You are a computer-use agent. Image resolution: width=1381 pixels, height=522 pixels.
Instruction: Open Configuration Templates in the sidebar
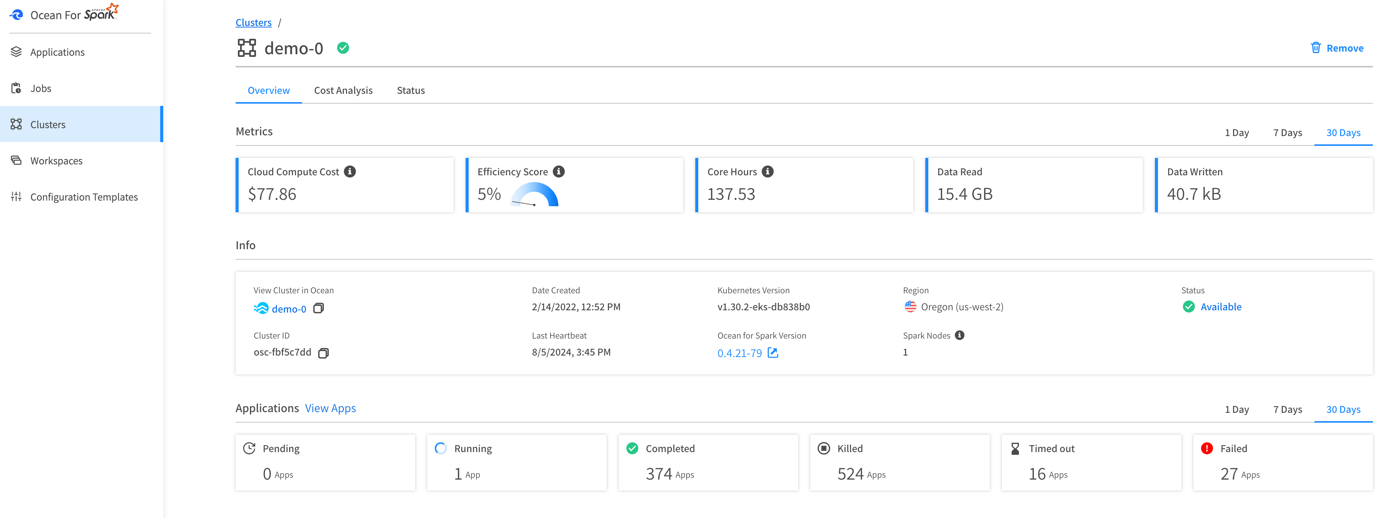[81, 197]
